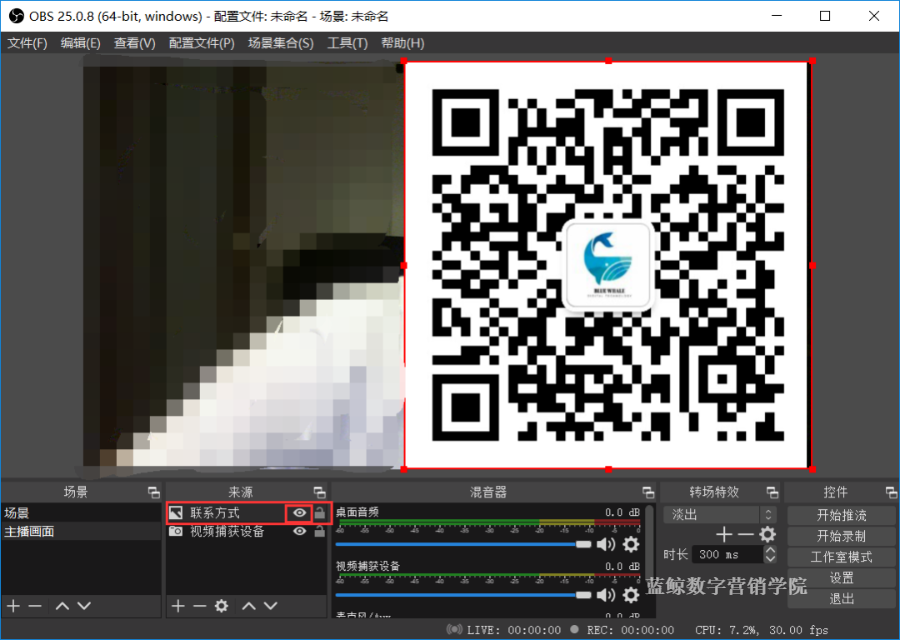900x640 pixels.
Task: Undock the 转场特效 panel via its popout icon
Action: click(x=773, y=492)
